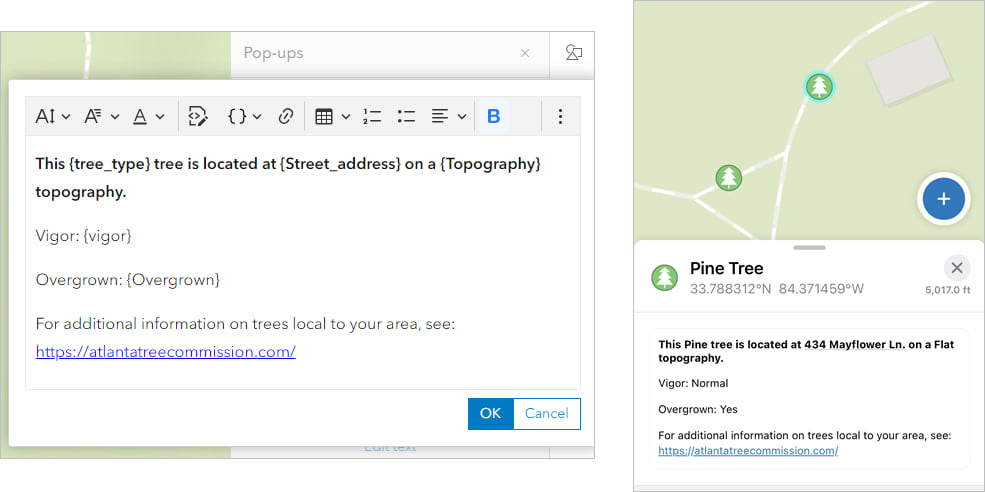Open atlantatreecommission.com link in mobile pop-up
The width and height of the screenshot is (985, 492).
(x=748, y=451)
